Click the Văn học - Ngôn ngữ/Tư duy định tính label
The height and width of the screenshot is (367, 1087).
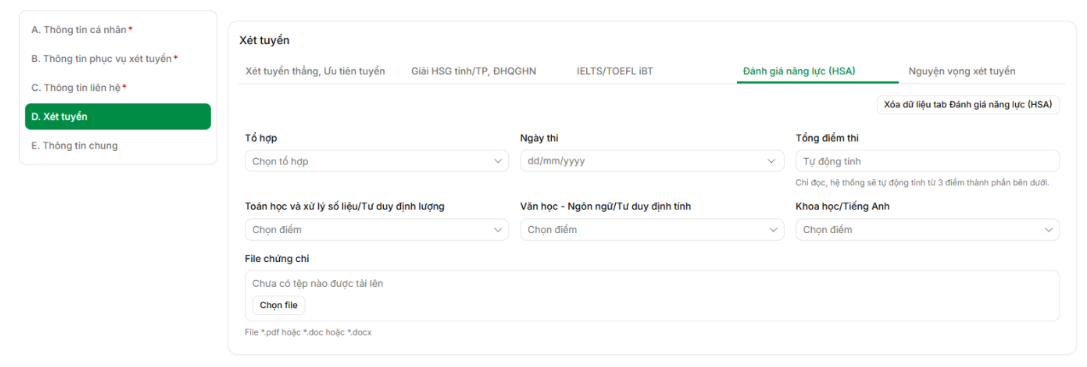click(605, 207)
